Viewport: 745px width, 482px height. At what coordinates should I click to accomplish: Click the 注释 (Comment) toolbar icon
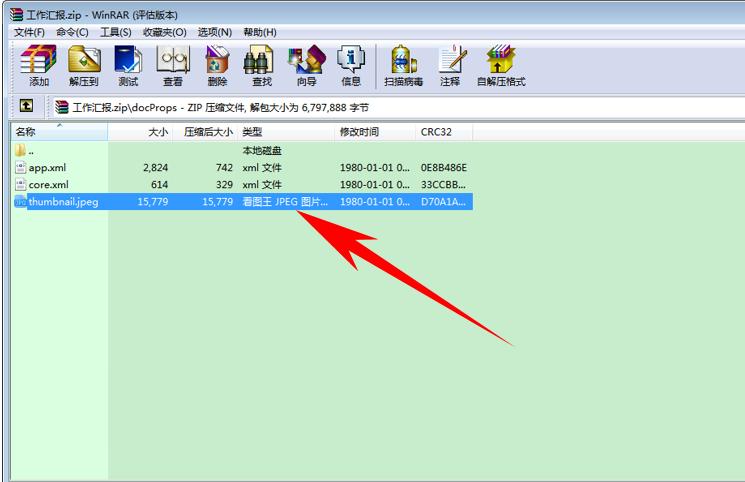coord(451,59)
